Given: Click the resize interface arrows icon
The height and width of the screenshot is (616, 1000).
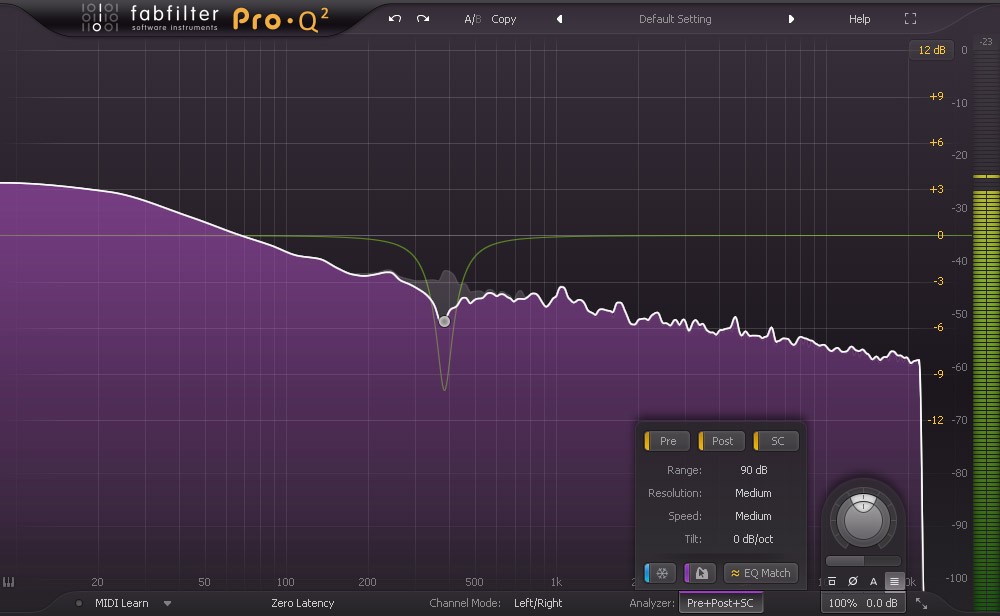Looking at the screenshot, I should pyautogui.click(x=922, y=603).
